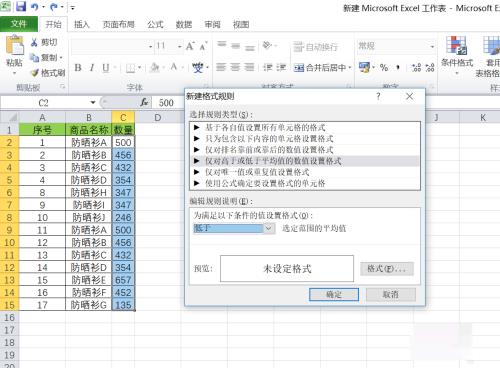
Task: Switch to the 视图 (View) tab
Action: click(x=241, y=24)
